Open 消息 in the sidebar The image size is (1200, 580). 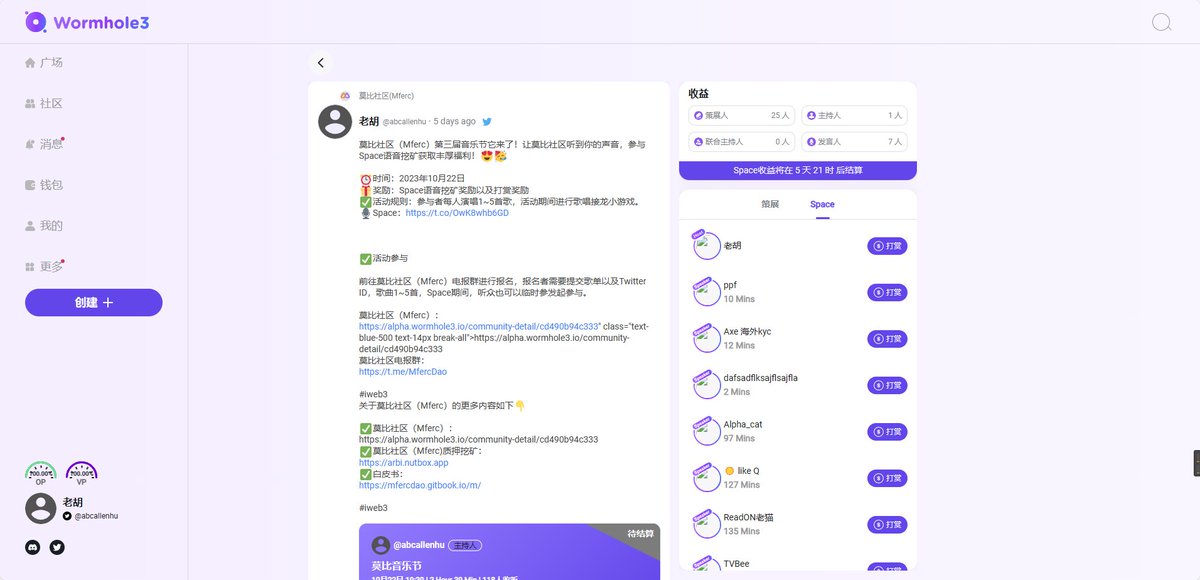(44, 144)
